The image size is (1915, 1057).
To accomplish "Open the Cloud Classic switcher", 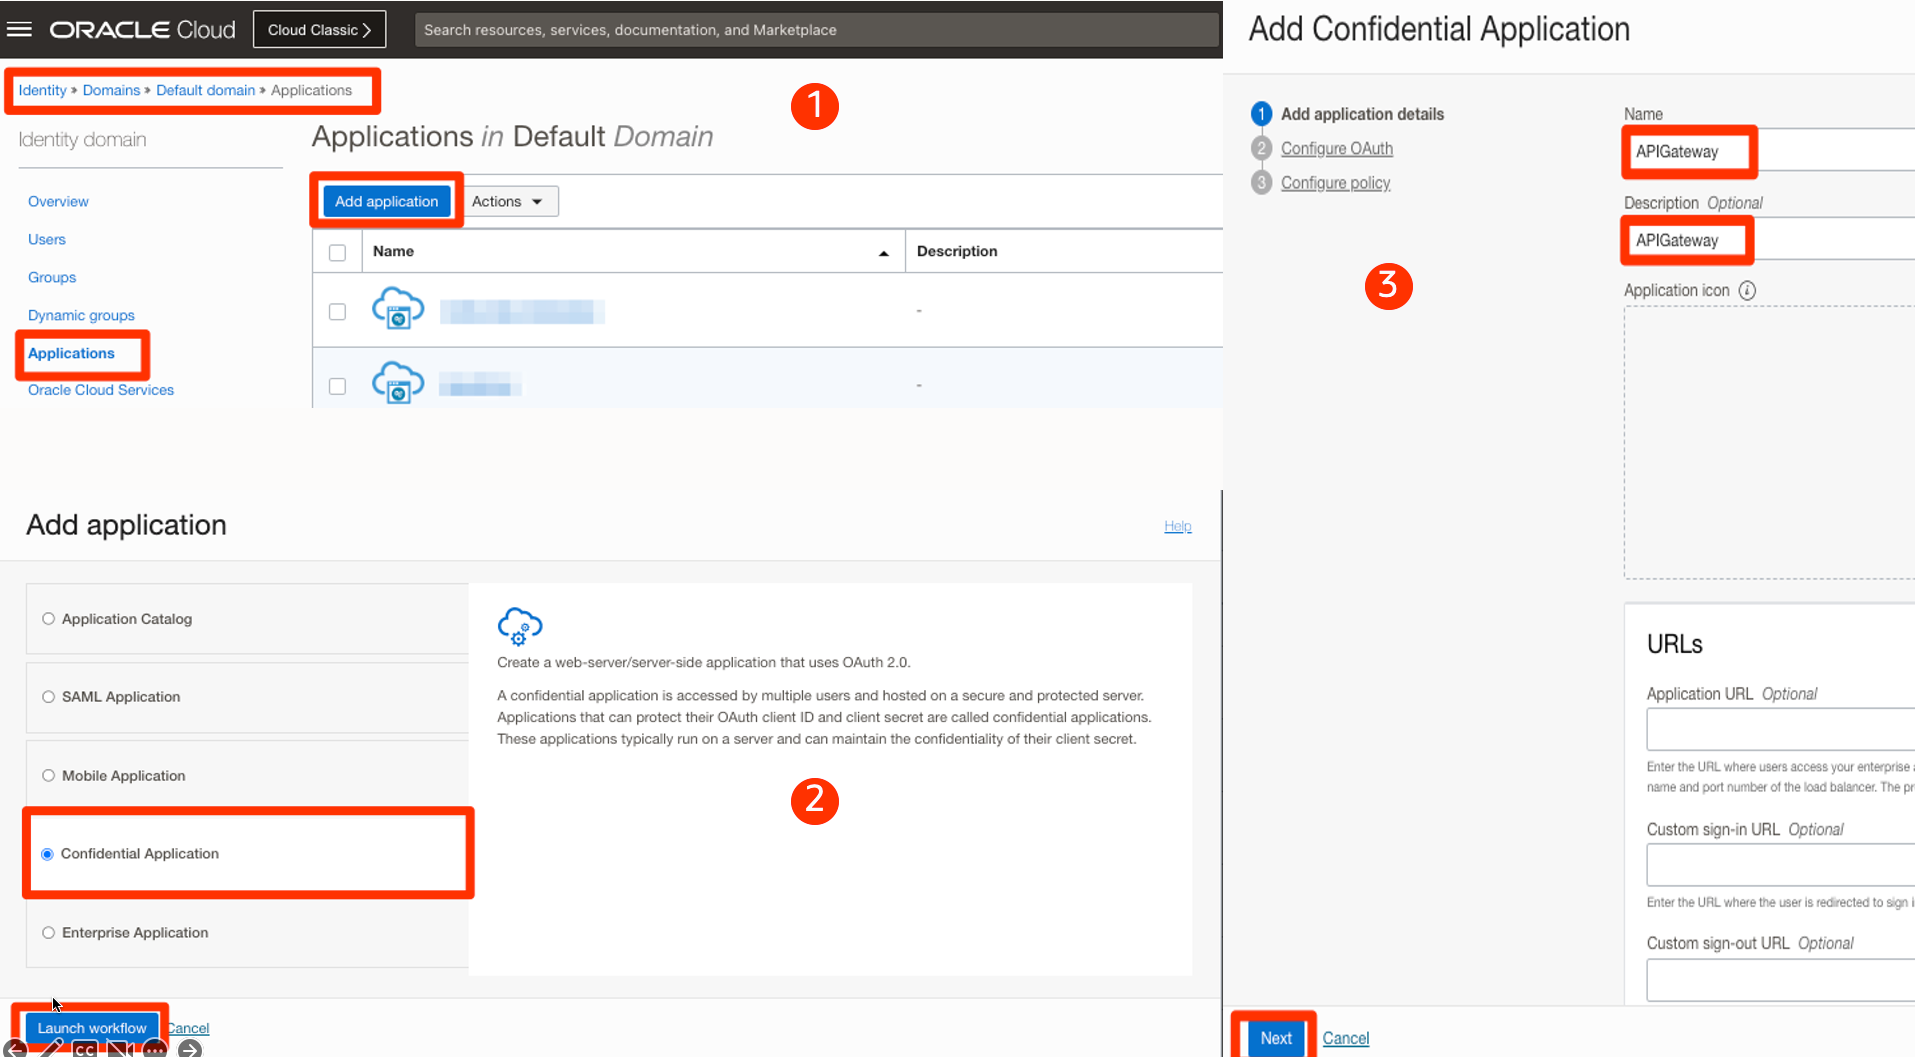I will (x=319, y=29).
